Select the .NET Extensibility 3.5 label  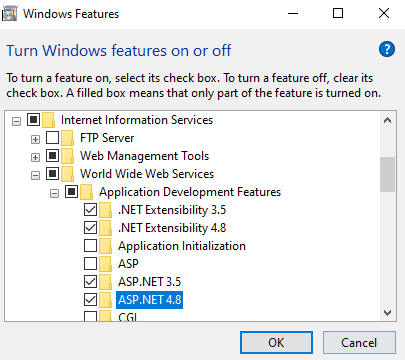click(172, 210)
